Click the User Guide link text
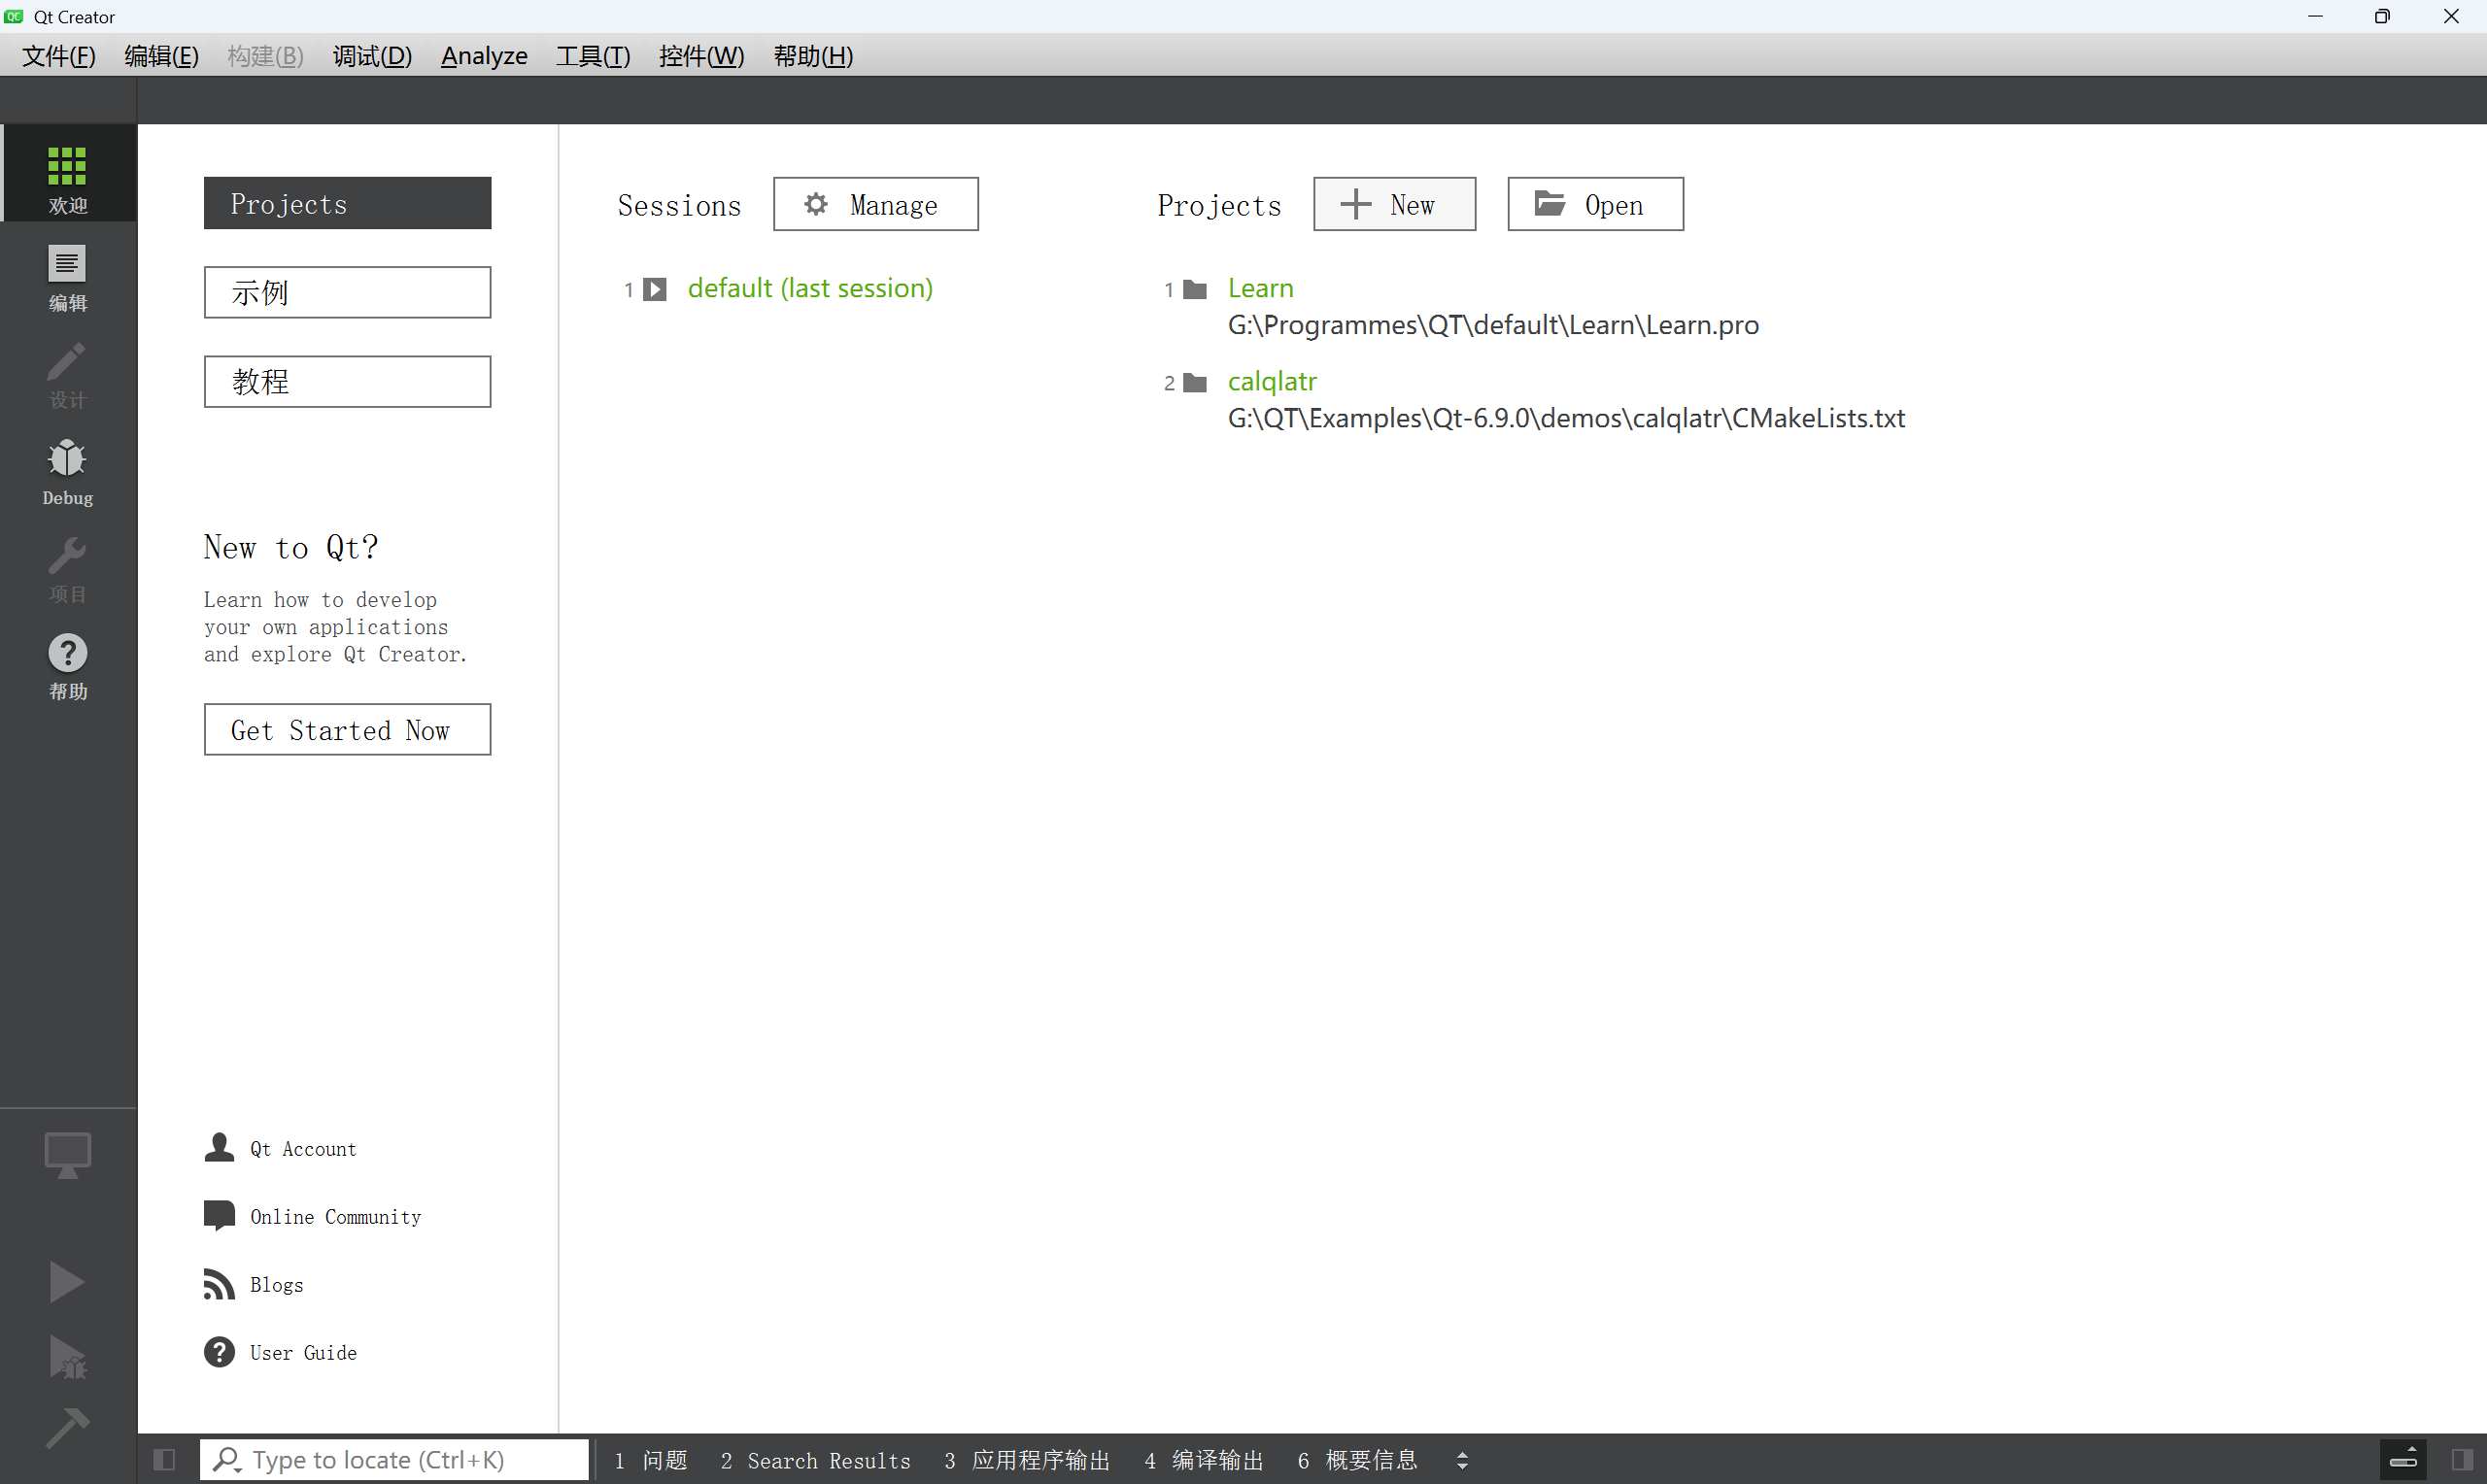The width and height of the screenshot is (2487, 1484). (303, 1353)
